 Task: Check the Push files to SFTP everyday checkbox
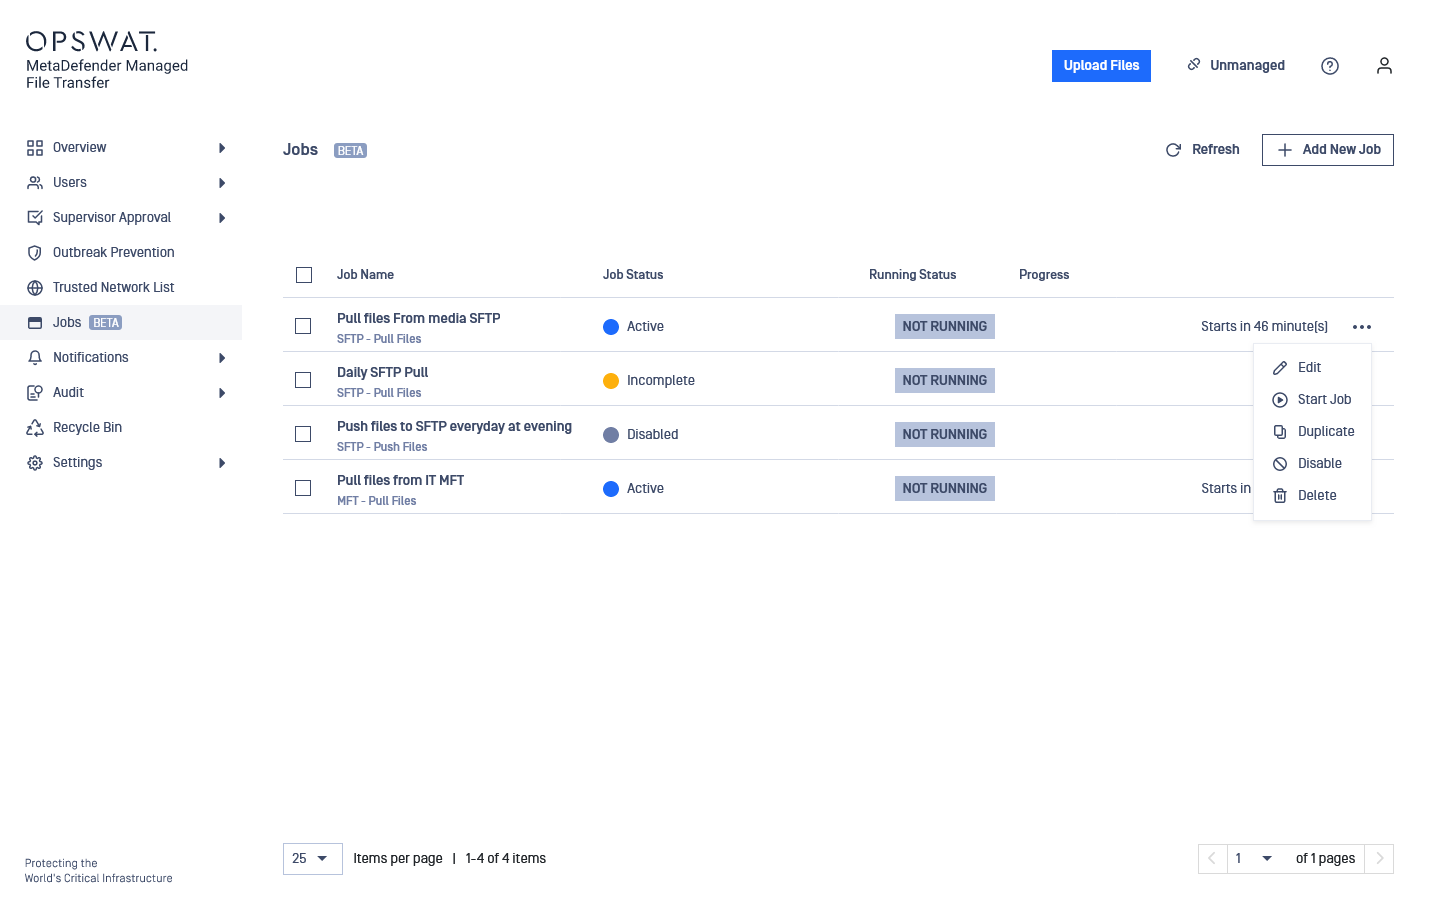pos(303,434)
